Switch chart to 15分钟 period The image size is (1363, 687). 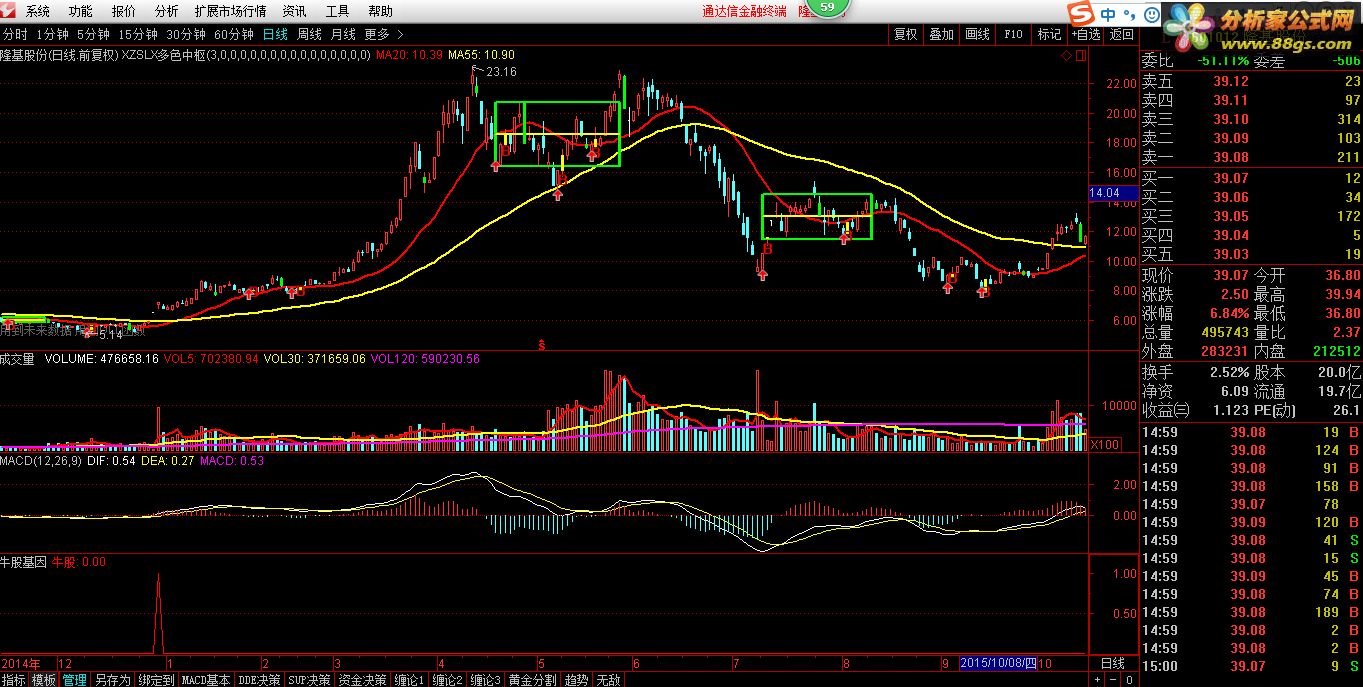137,34
